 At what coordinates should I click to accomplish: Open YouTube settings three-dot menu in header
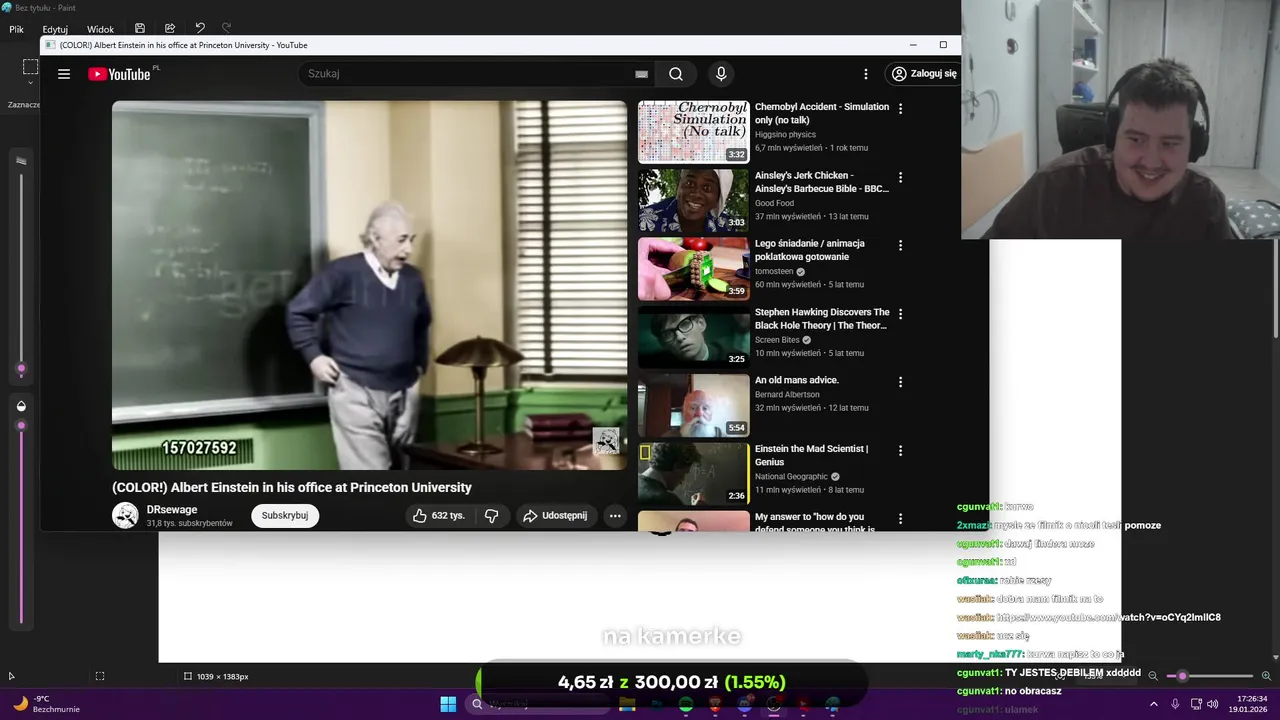(866, 74)
